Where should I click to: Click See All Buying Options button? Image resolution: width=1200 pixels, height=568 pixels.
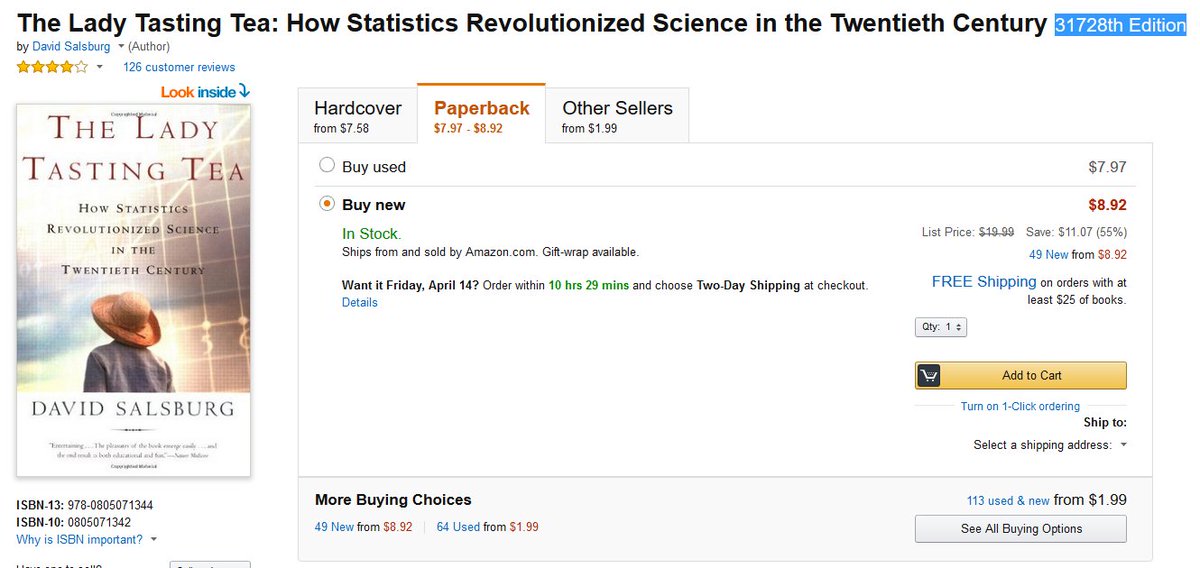pyautogui.click(x=1020, y=529)
